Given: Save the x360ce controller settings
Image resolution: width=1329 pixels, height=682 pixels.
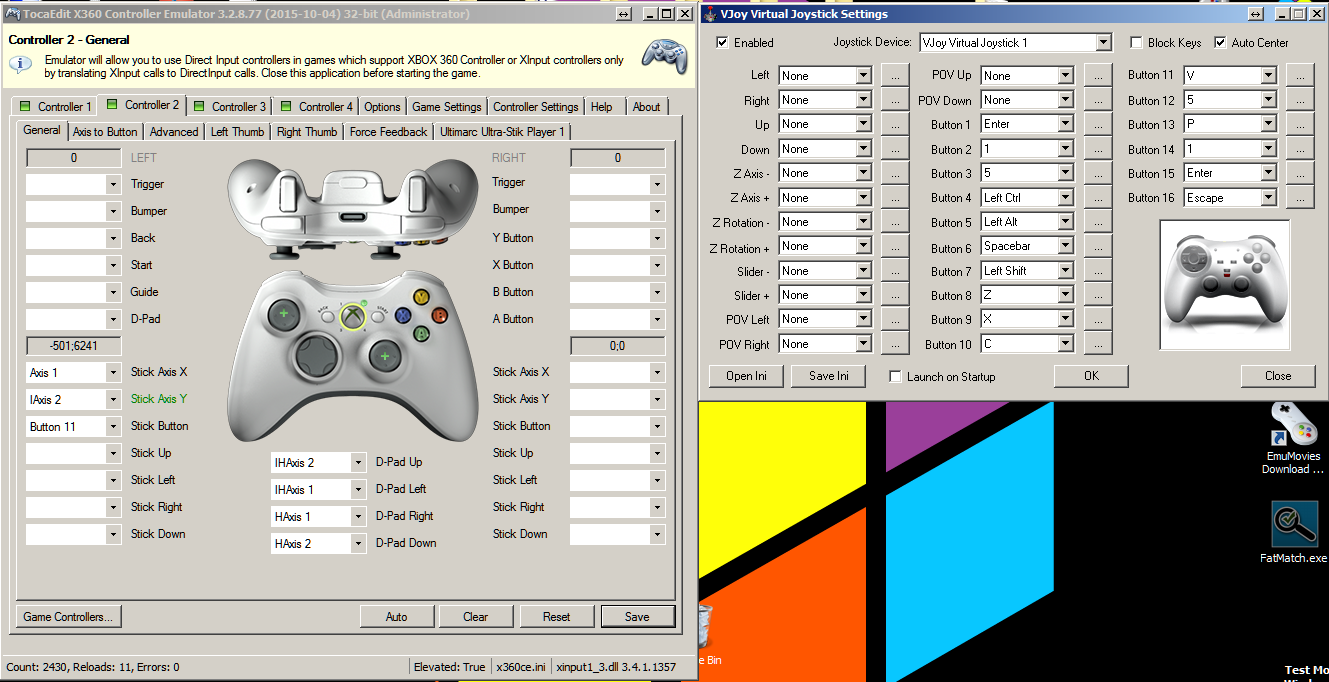Looking at the screenshot, I should tap(637, 617).
